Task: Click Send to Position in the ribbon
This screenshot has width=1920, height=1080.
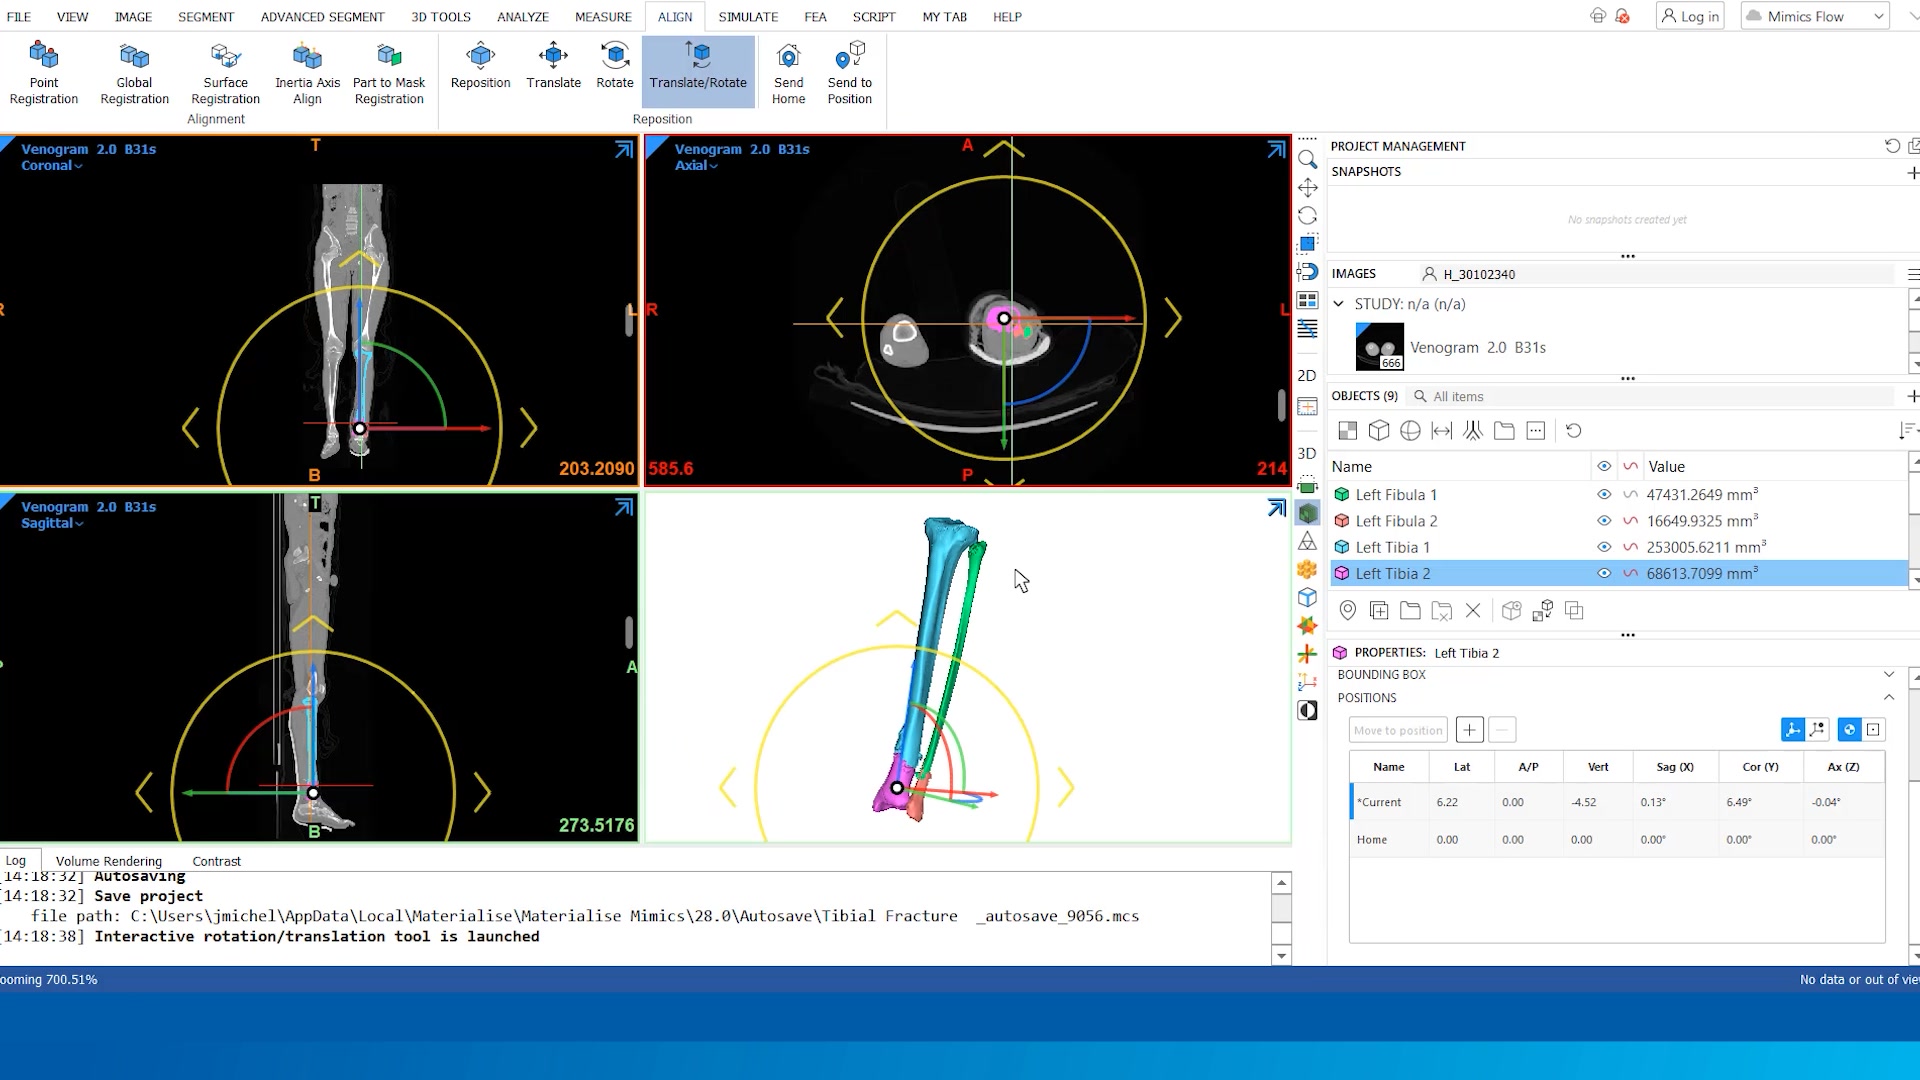Action: (x=849, y=73)
